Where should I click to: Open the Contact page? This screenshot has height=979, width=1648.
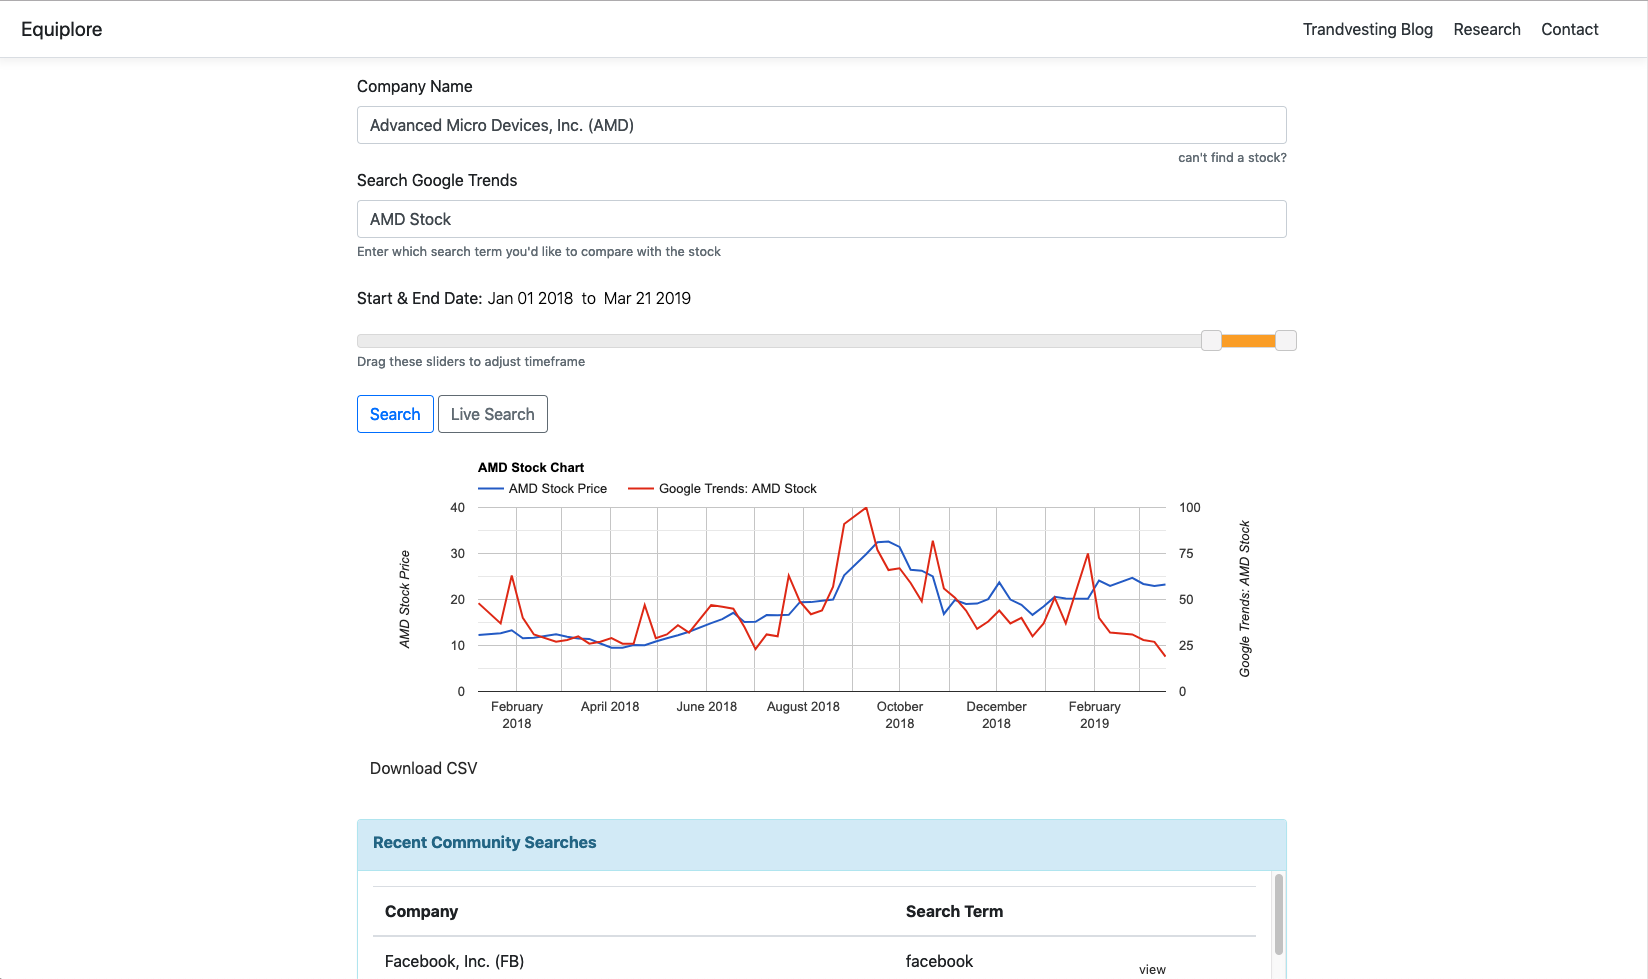1569,29
